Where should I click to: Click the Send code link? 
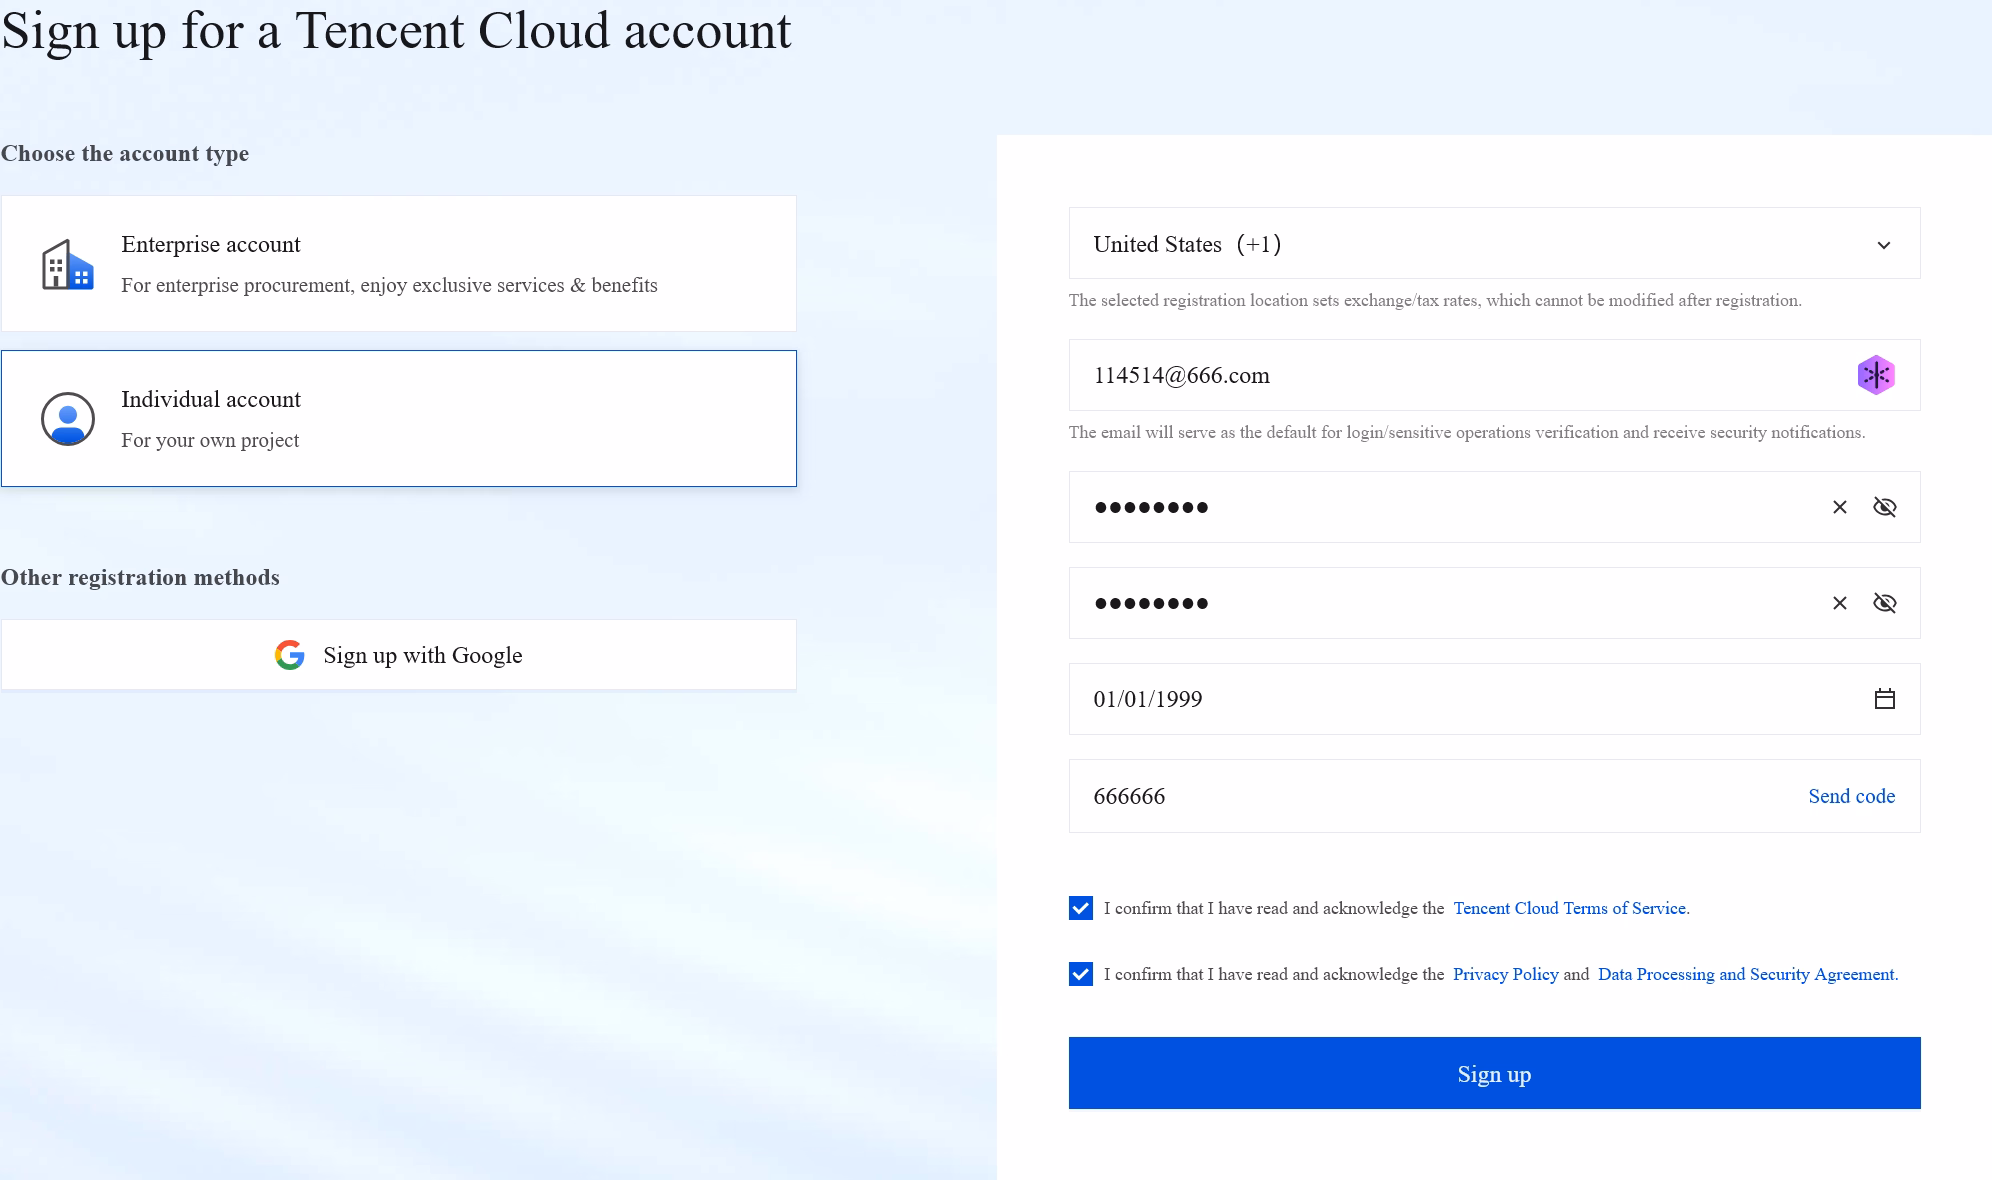pos(1851,796)
